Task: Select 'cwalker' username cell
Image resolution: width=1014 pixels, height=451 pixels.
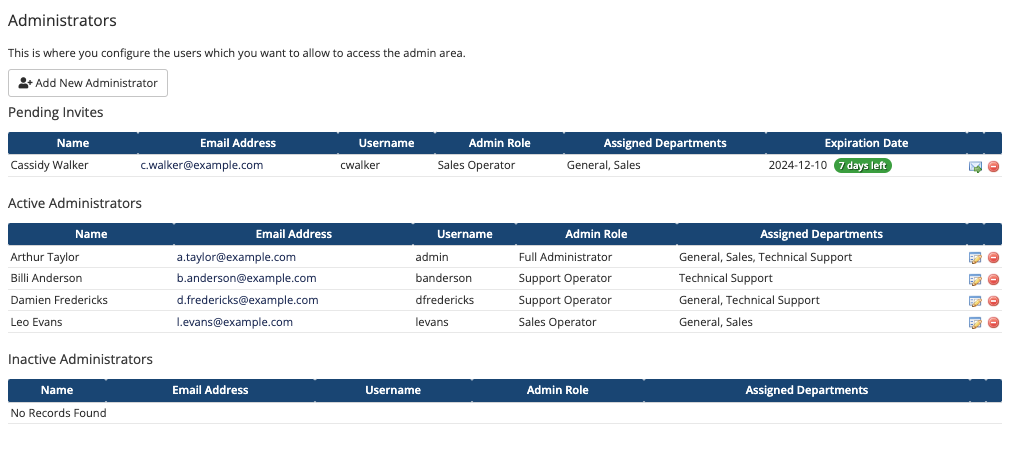Action: click(x=360, y=165)
